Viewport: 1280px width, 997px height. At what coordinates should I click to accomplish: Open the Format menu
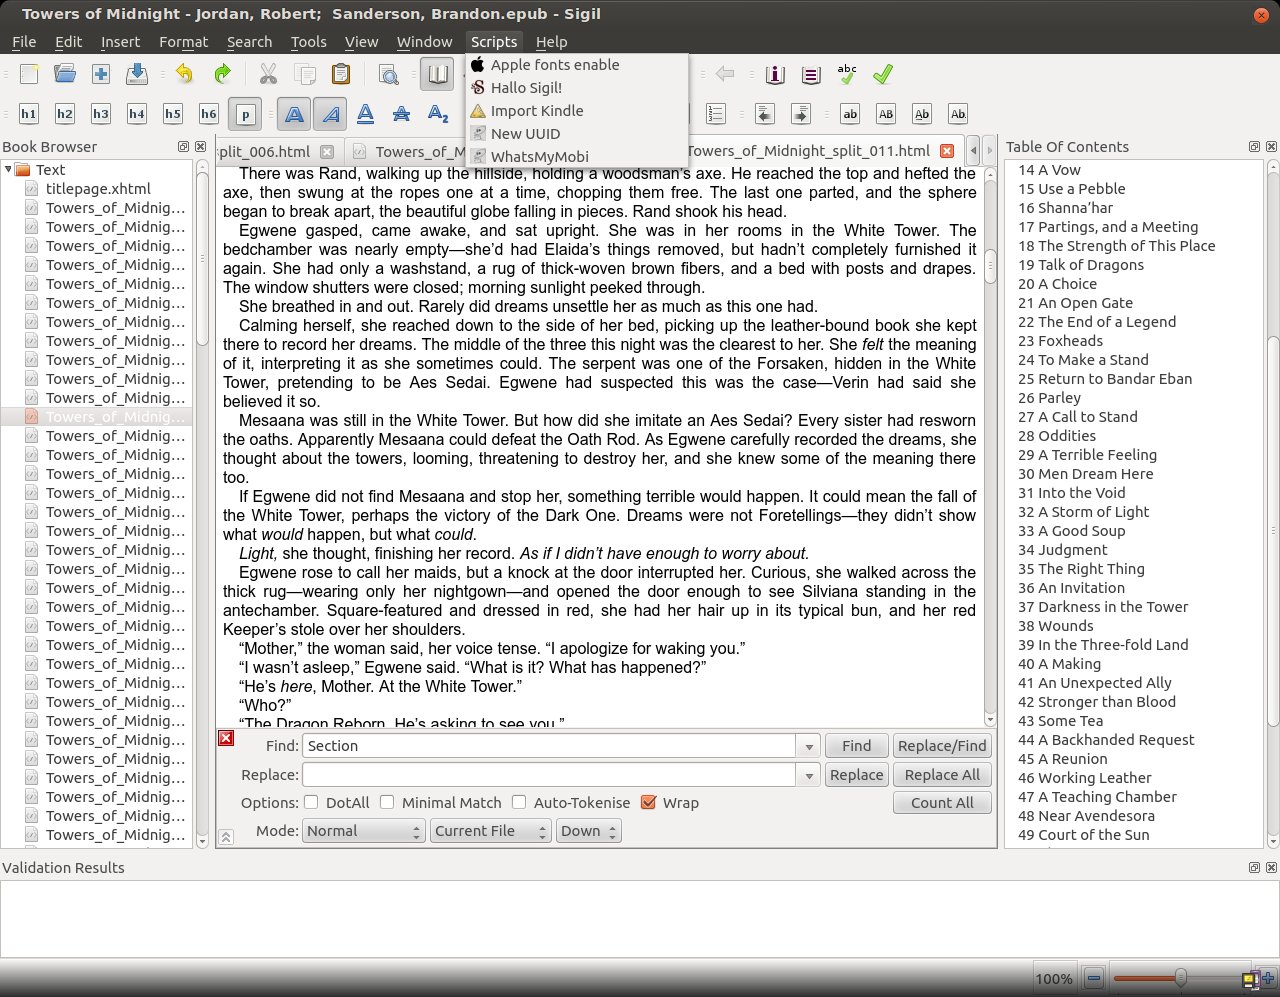184,42
